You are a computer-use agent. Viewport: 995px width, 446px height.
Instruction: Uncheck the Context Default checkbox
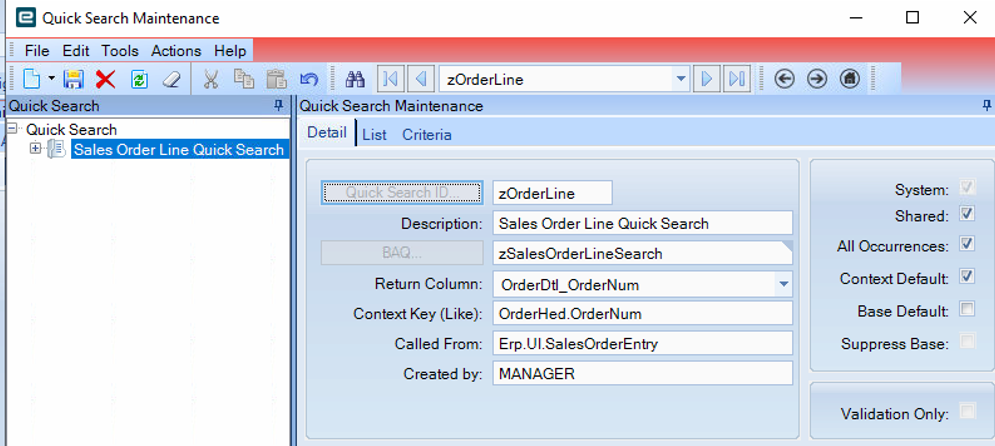967,276
